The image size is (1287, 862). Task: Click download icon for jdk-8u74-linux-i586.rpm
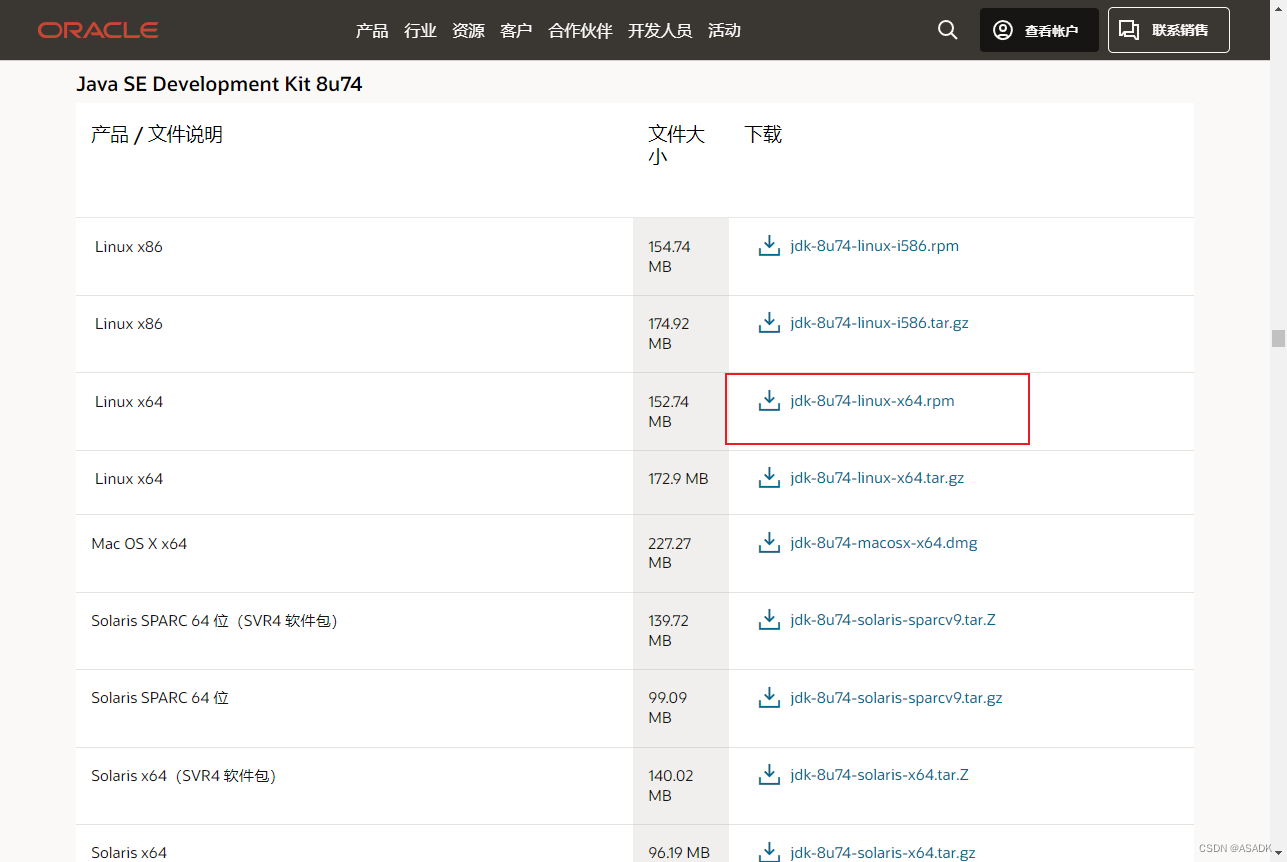pyautogui.click(x=769, y=246)
